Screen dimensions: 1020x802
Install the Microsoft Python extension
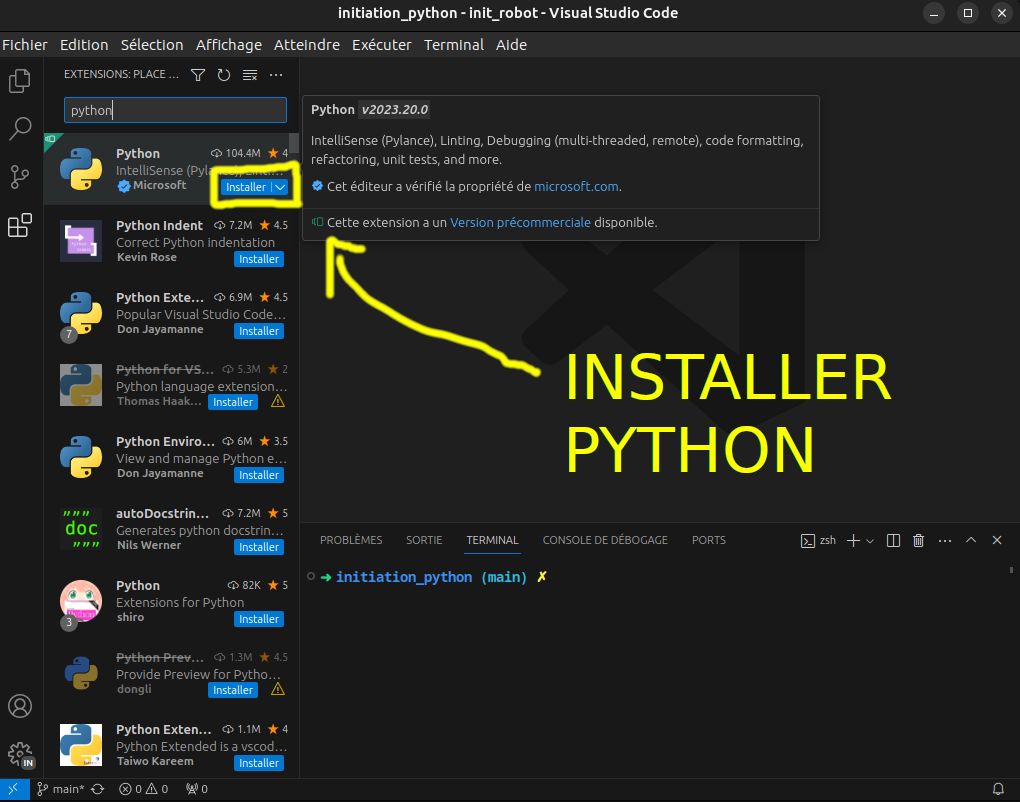coord(246,187)
